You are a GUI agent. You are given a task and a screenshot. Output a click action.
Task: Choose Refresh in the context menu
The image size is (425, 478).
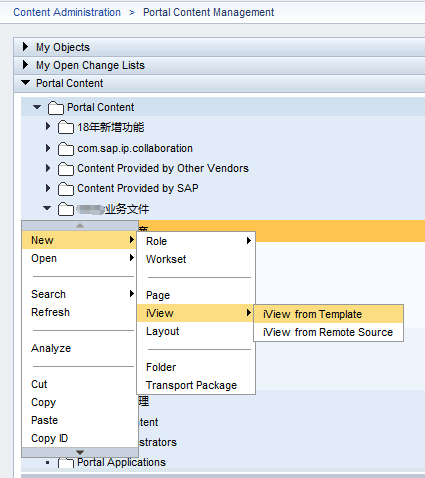pyautogui.click(x=79, y=312)
